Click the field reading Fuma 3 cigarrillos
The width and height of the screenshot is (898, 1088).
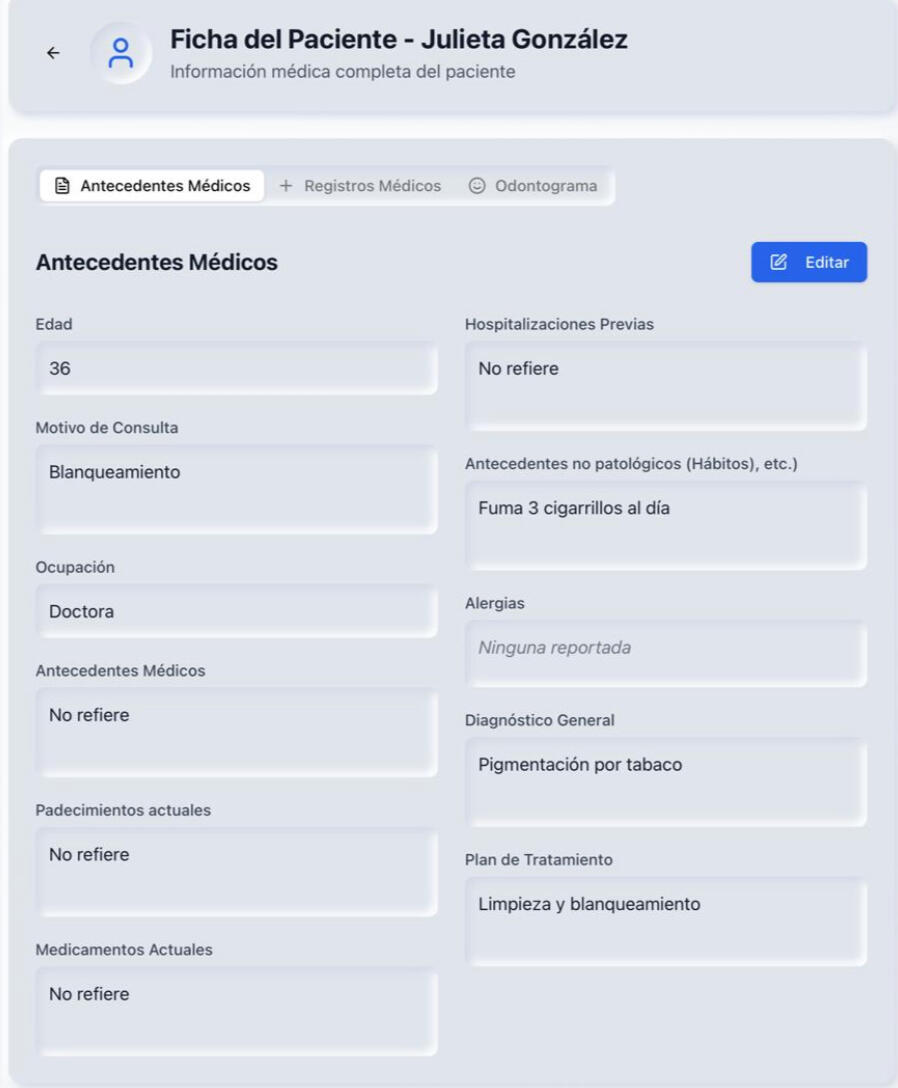click(666, 525)
